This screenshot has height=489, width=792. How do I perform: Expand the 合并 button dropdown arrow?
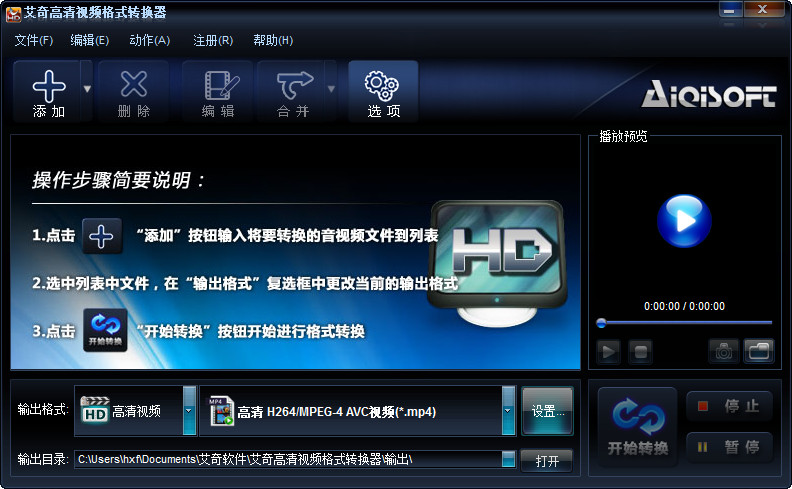point(331,90)
